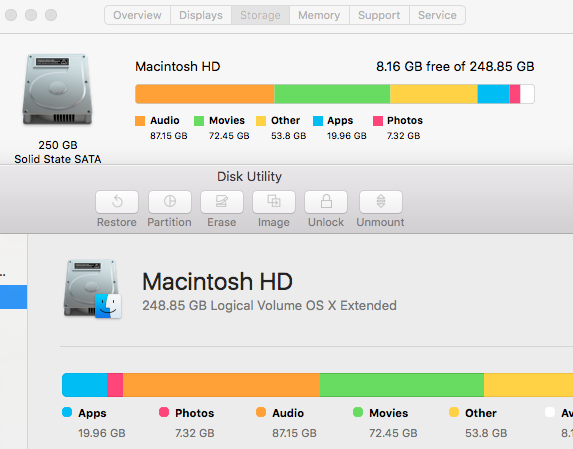Click the hard drive icon labeled 250 GB
This screenshot has width=573, height=449.
point(58,90)
